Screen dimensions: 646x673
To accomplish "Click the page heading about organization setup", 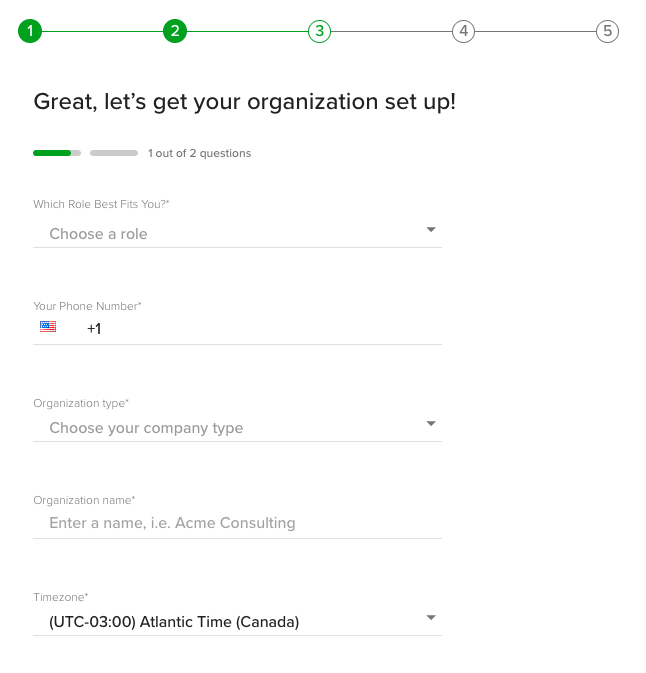I will click(x=244, y=101).
